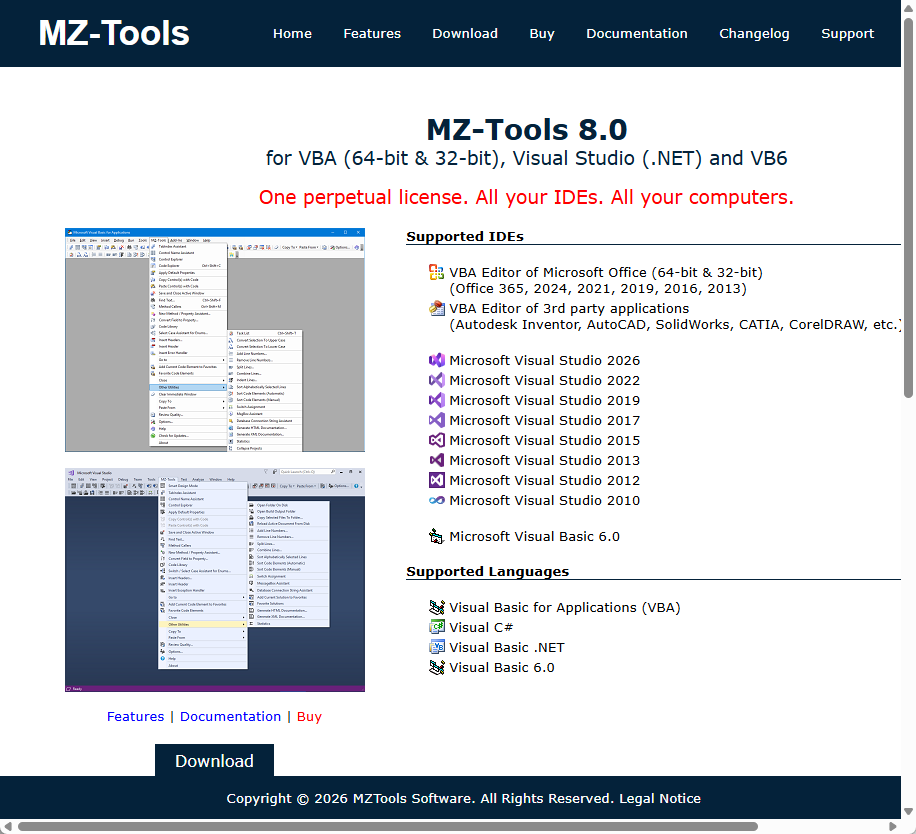Click the Visual Basic 6.0 language icon

(435, 667)
